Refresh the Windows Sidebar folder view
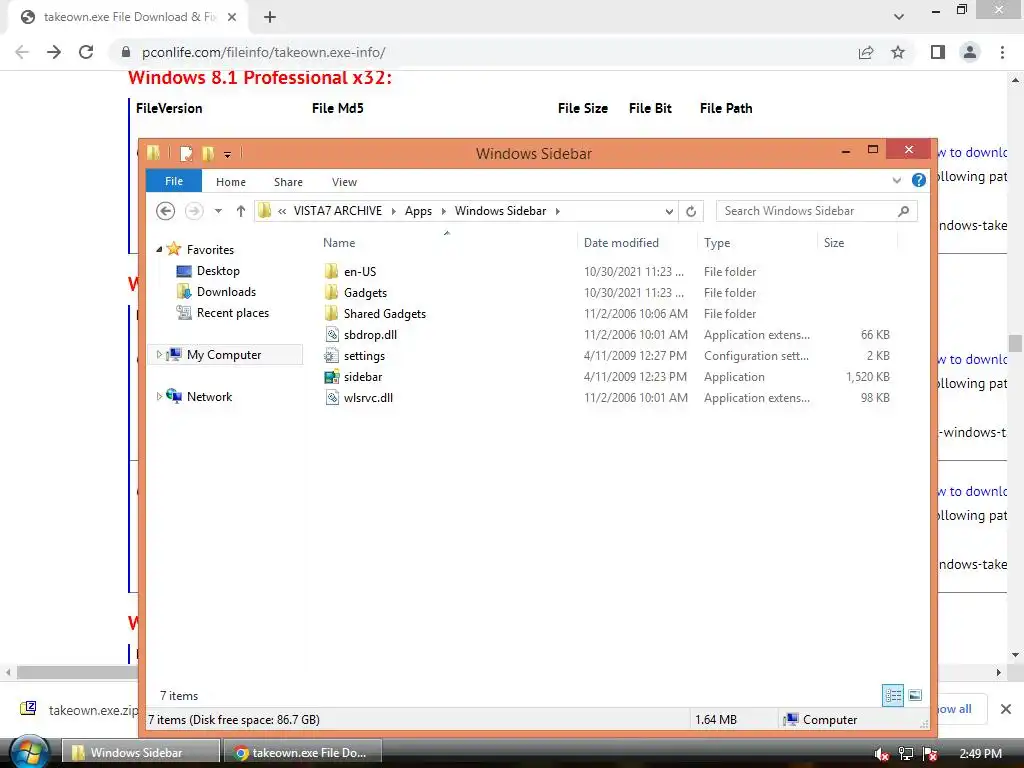1024x768 pixels. [x=691, y=211]
